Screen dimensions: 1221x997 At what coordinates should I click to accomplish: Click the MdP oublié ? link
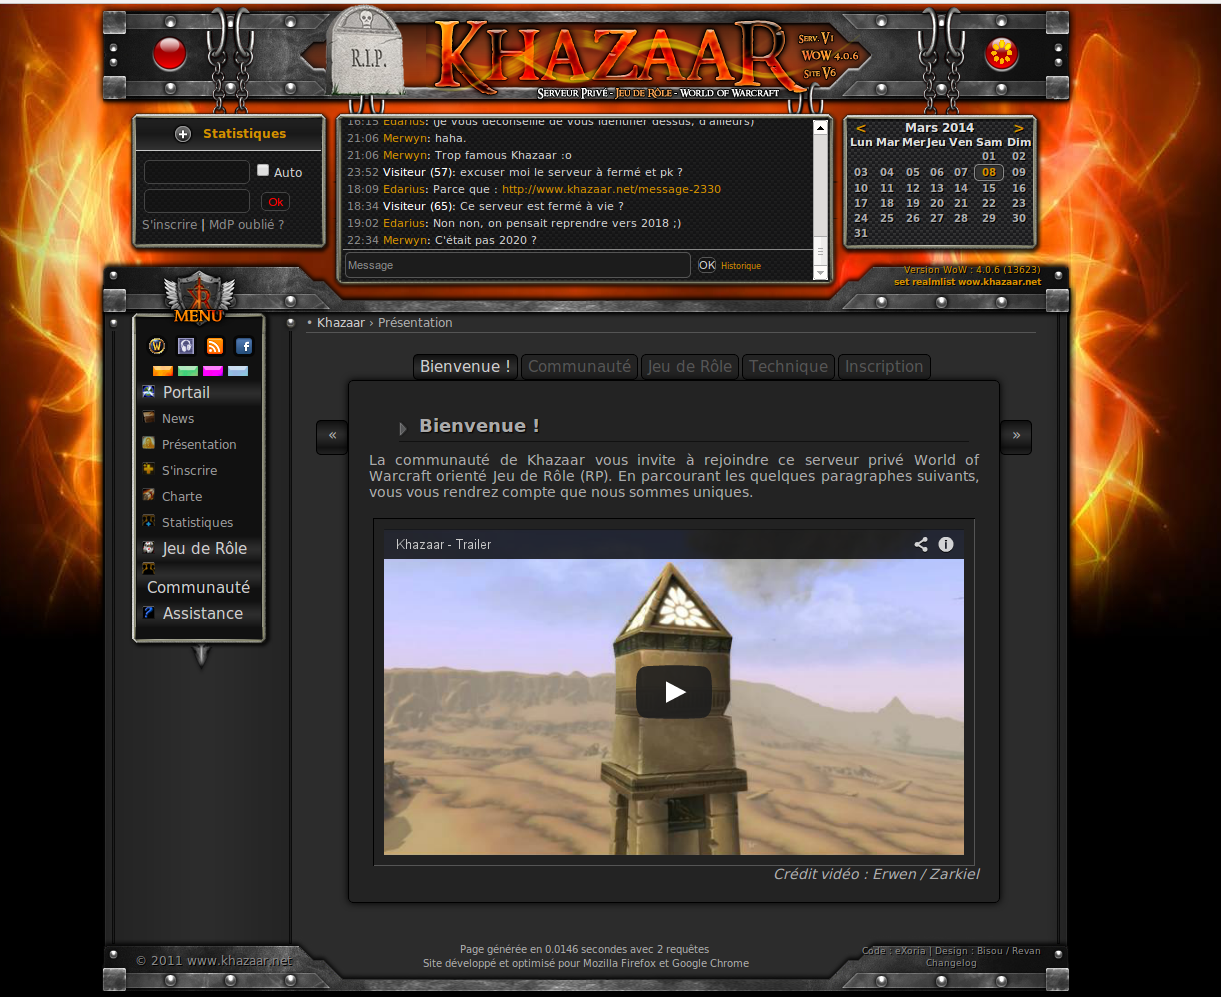(246, 225)
